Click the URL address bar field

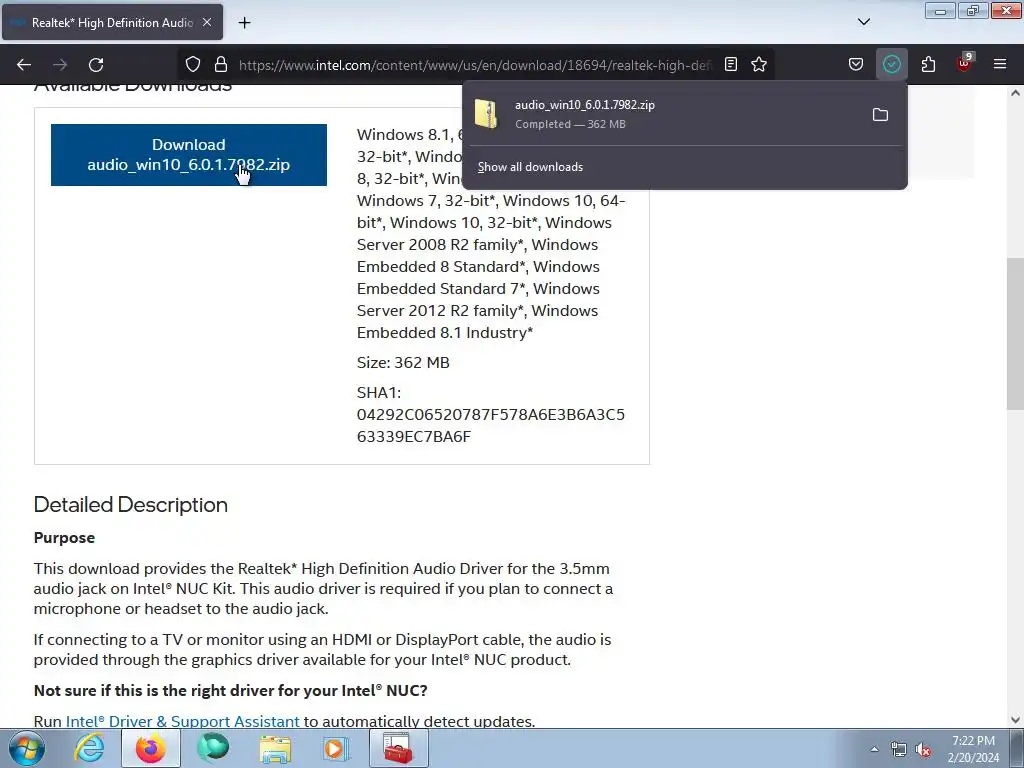click(475, 65)
